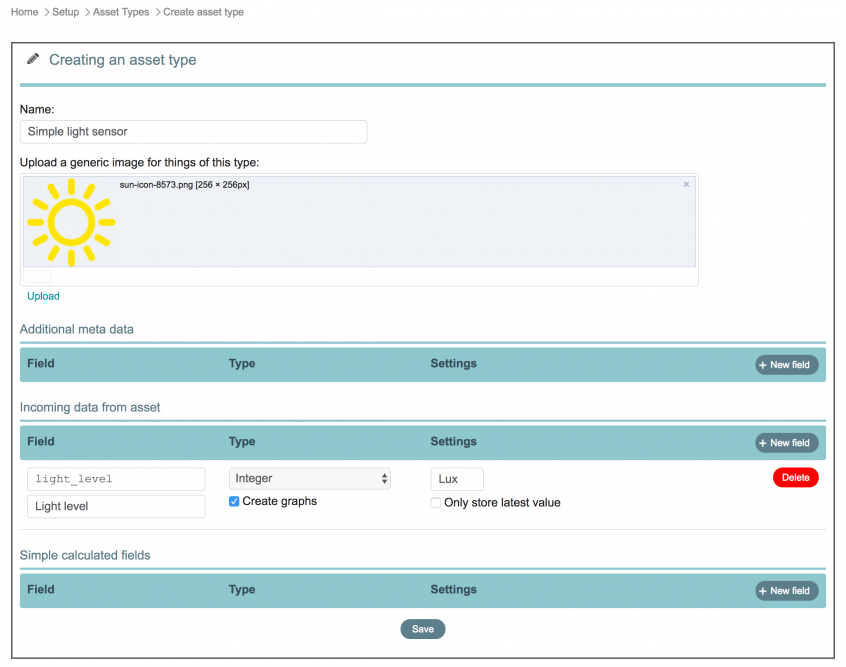Remove the uploaded sun-icon-8573.png file
This screenshot has width=846, height=667.
[686, 184]
